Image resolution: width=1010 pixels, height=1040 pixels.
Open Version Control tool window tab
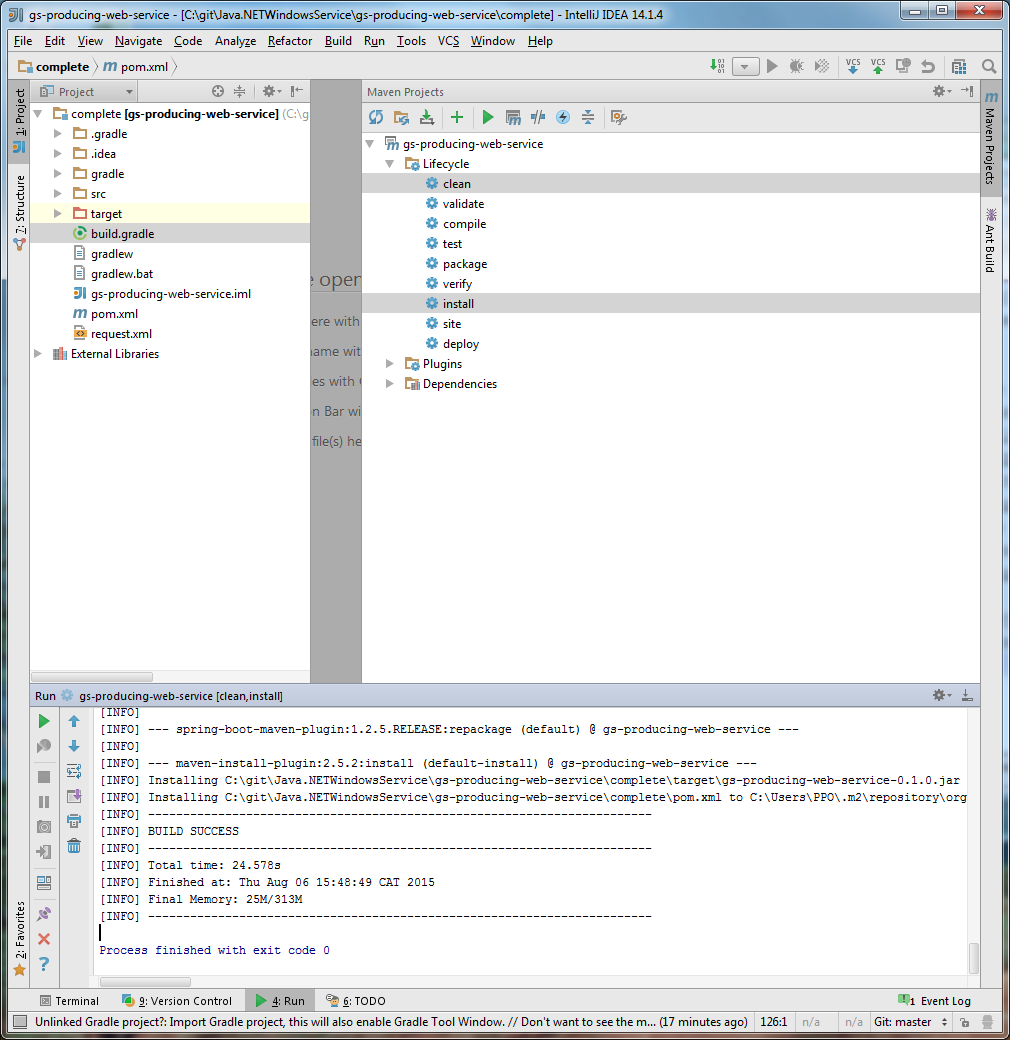point(177,1001)
